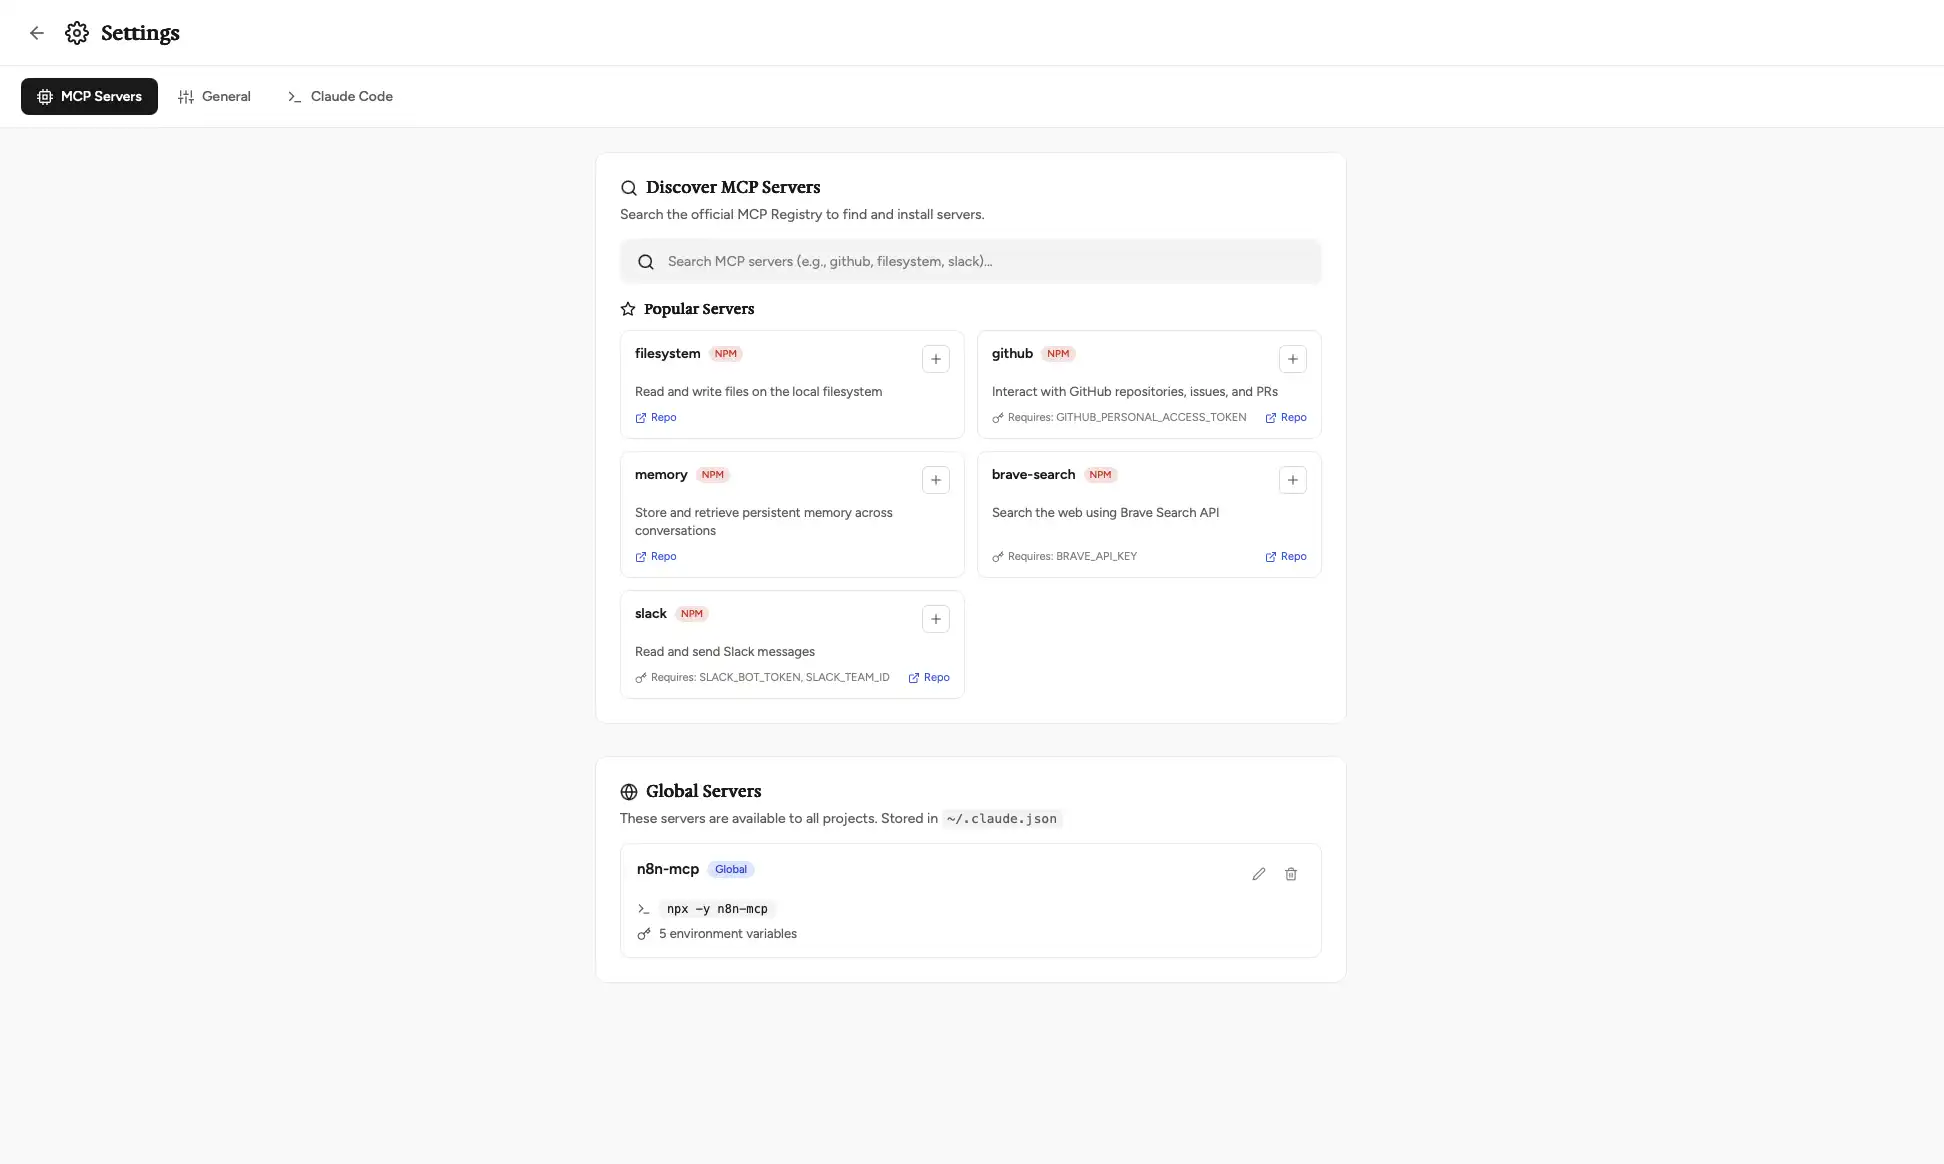Switch to the General tab
Image resolution: width=1944 pixels, height=1164 pixels.
pyautogui.click(x=214, y=96)
